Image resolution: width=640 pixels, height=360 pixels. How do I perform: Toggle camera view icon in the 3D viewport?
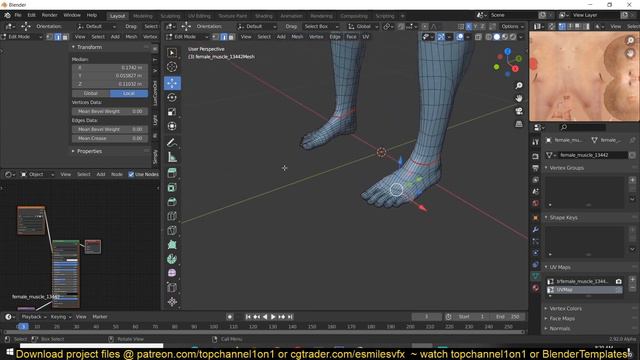tap(519, 111)
